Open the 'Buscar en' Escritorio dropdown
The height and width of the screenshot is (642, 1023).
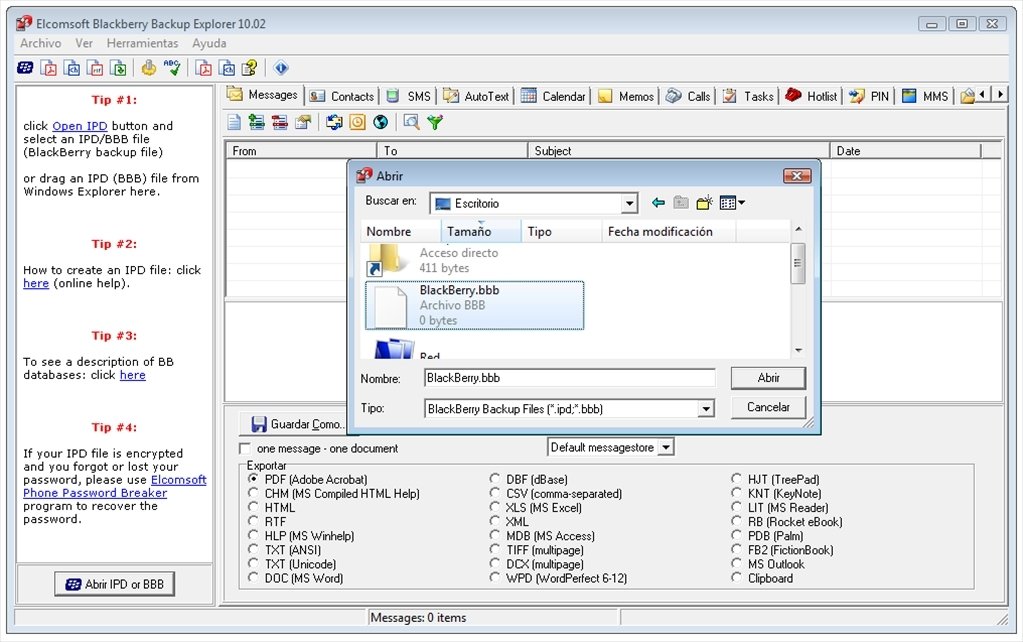(629, 204)
